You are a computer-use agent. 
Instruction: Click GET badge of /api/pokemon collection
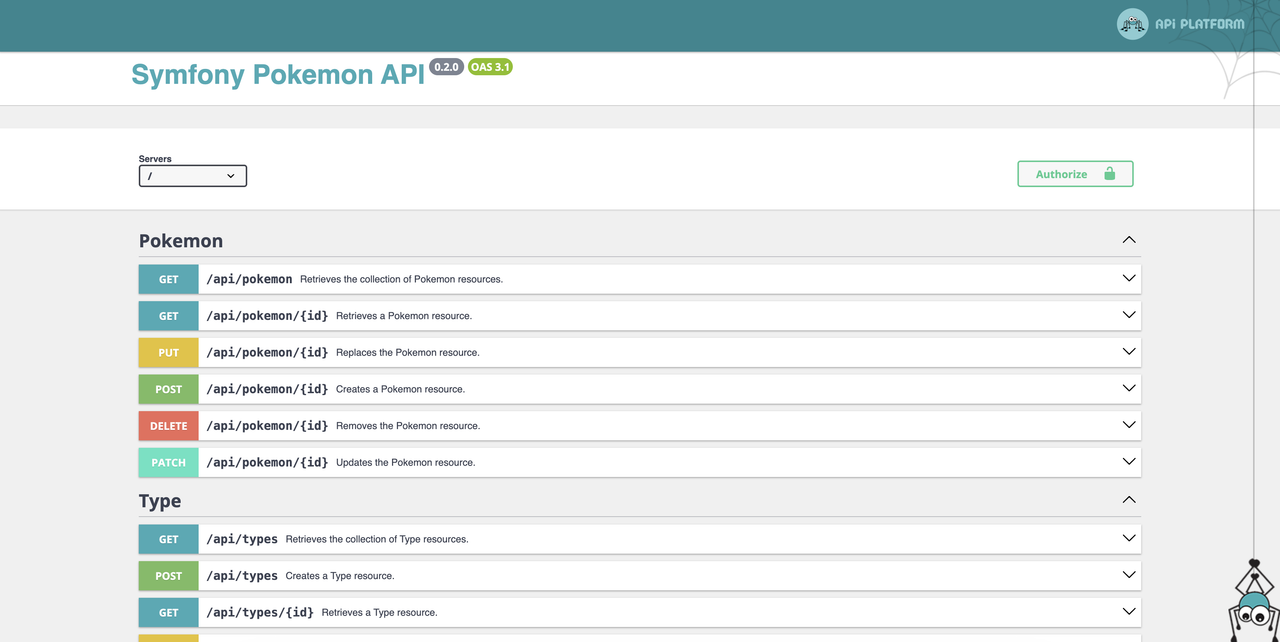click(x=169, y=279)
